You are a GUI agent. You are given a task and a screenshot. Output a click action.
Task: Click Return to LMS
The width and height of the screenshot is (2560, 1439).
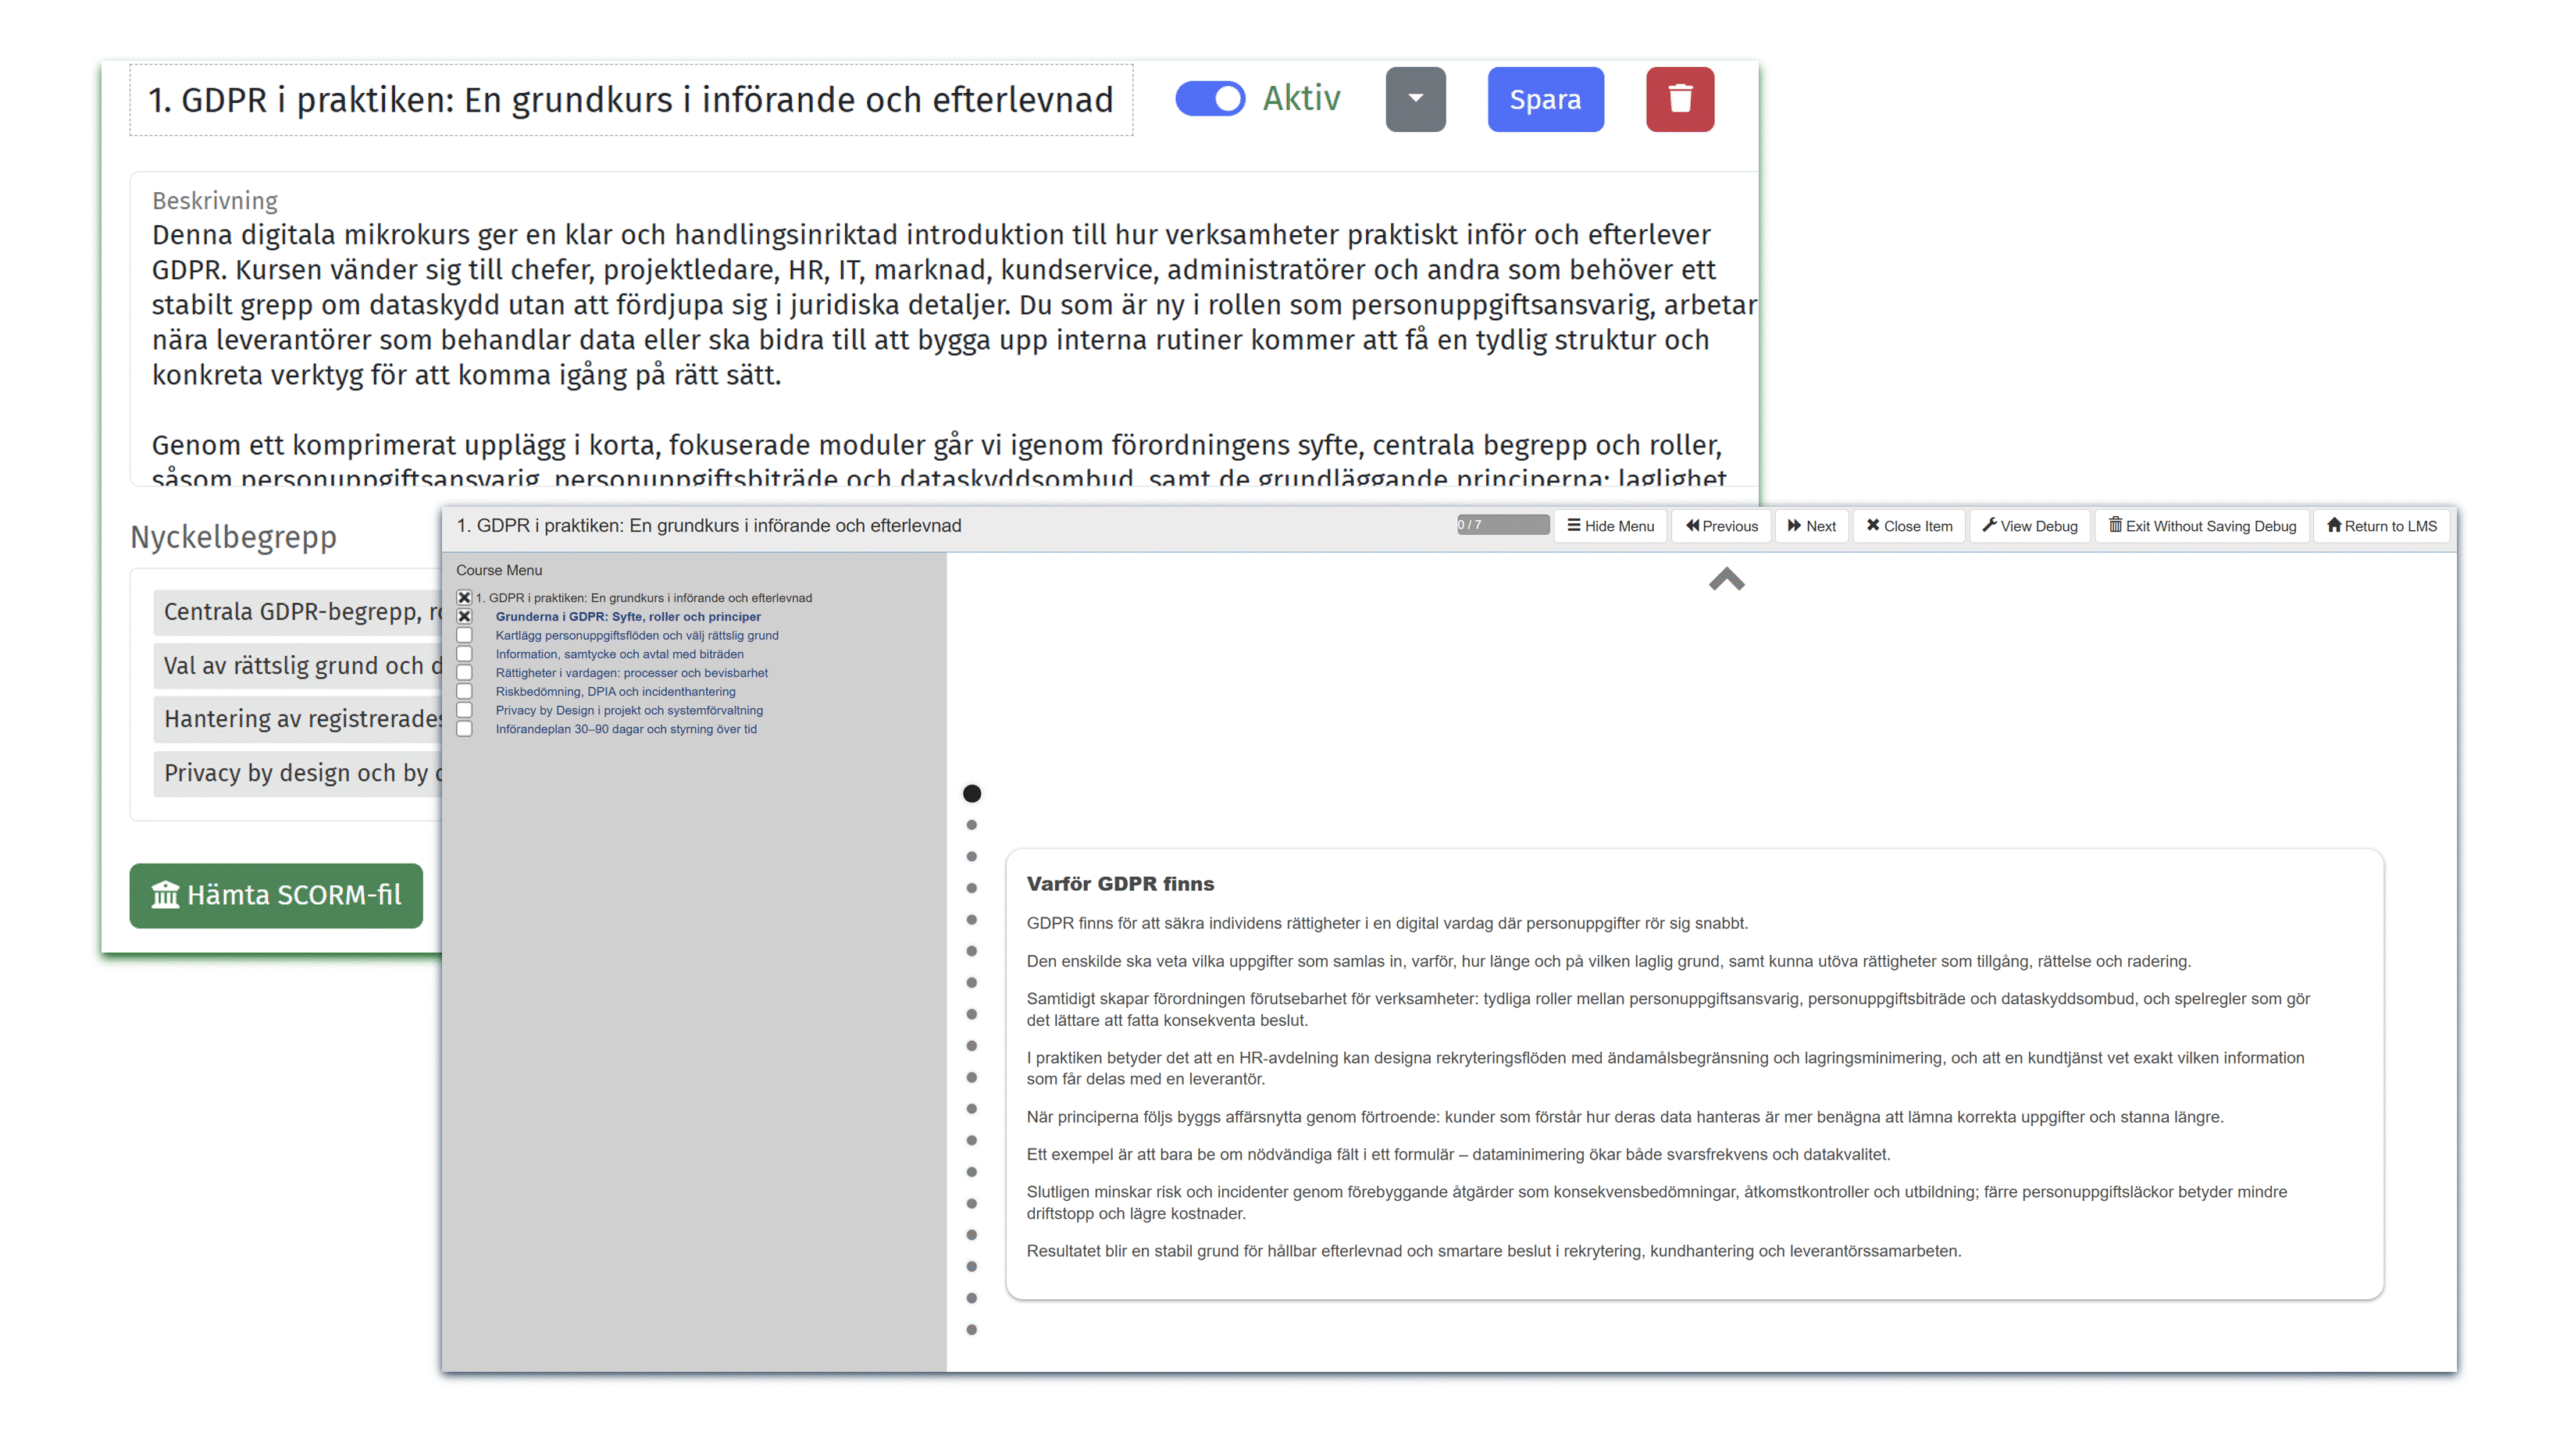click(2382, 526)
